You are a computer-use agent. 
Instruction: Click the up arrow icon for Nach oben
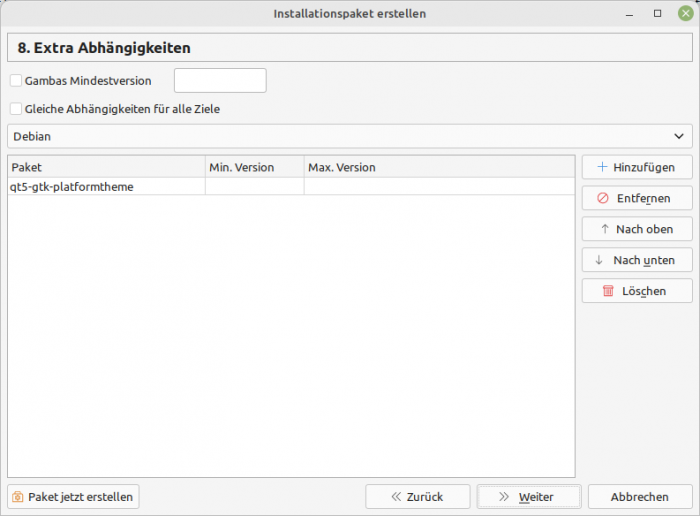tap(604, 229)
